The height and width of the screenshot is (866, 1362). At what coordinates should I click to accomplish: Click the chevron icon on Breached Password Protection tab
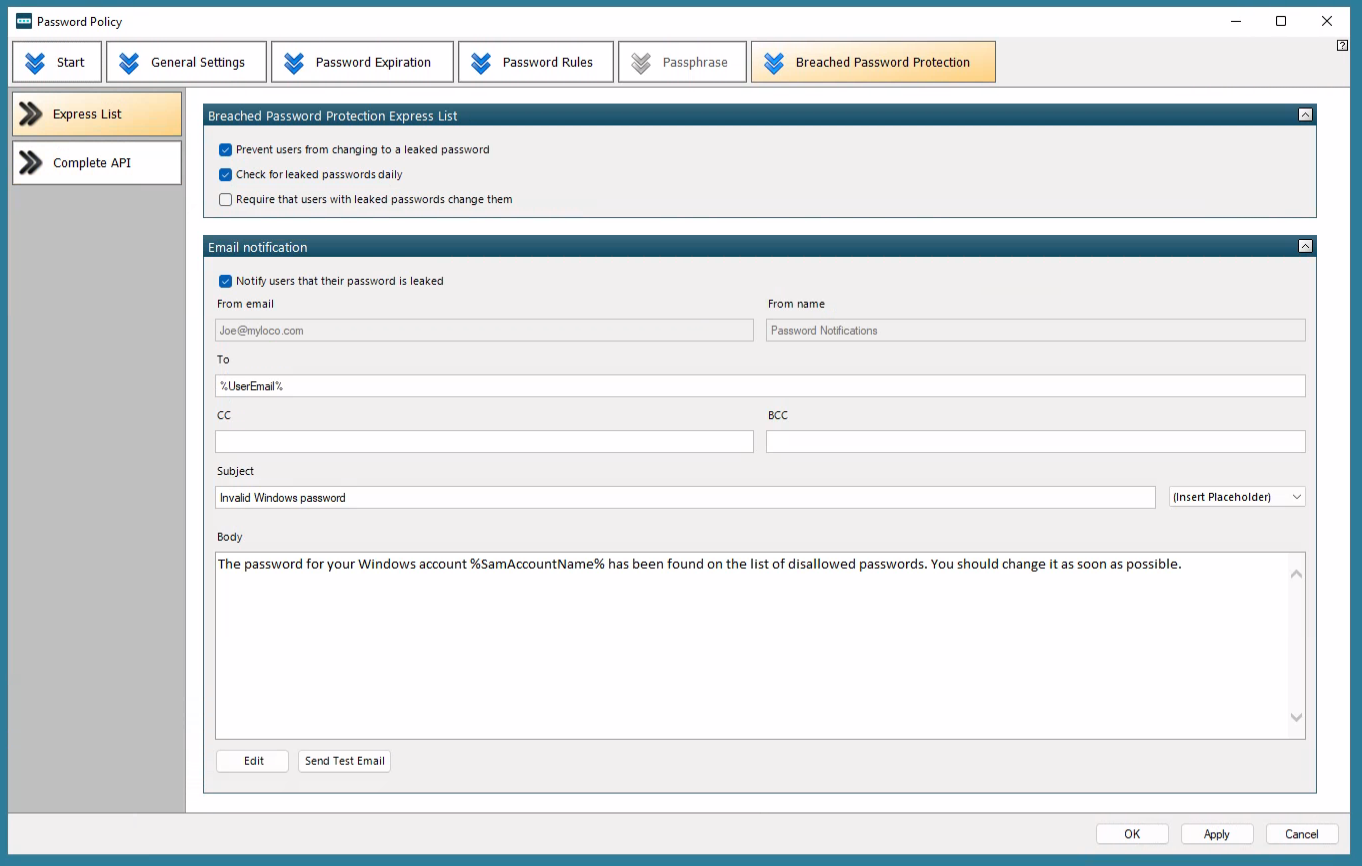(x=774, y=62)
